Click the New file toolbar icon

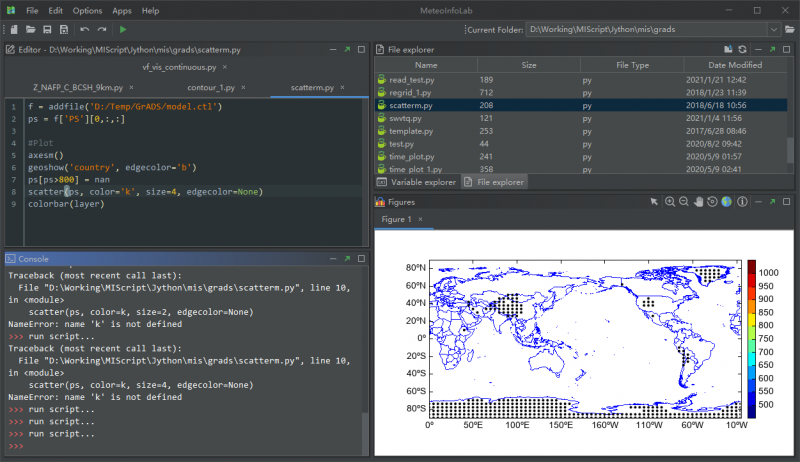point(13,30)
